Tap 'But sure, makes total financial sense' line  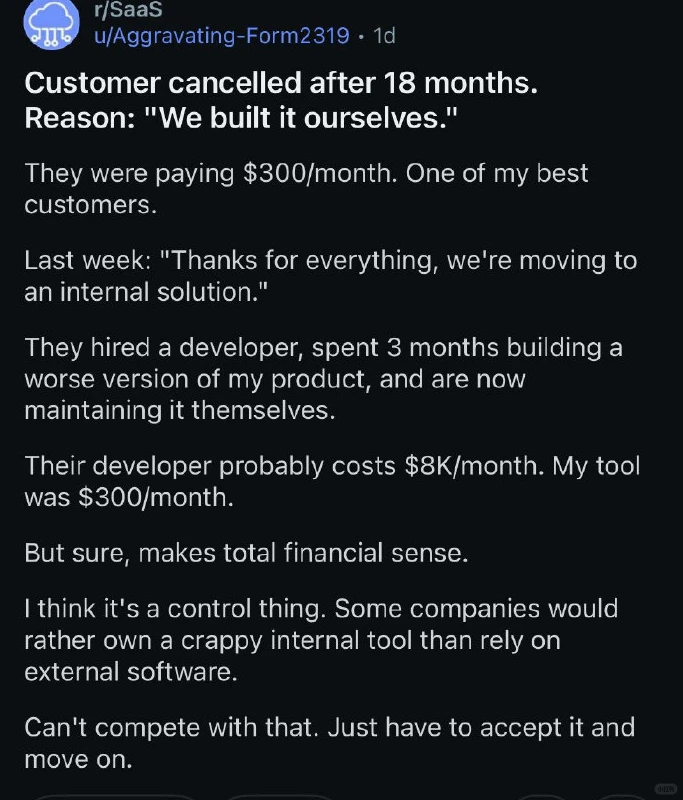246,553
